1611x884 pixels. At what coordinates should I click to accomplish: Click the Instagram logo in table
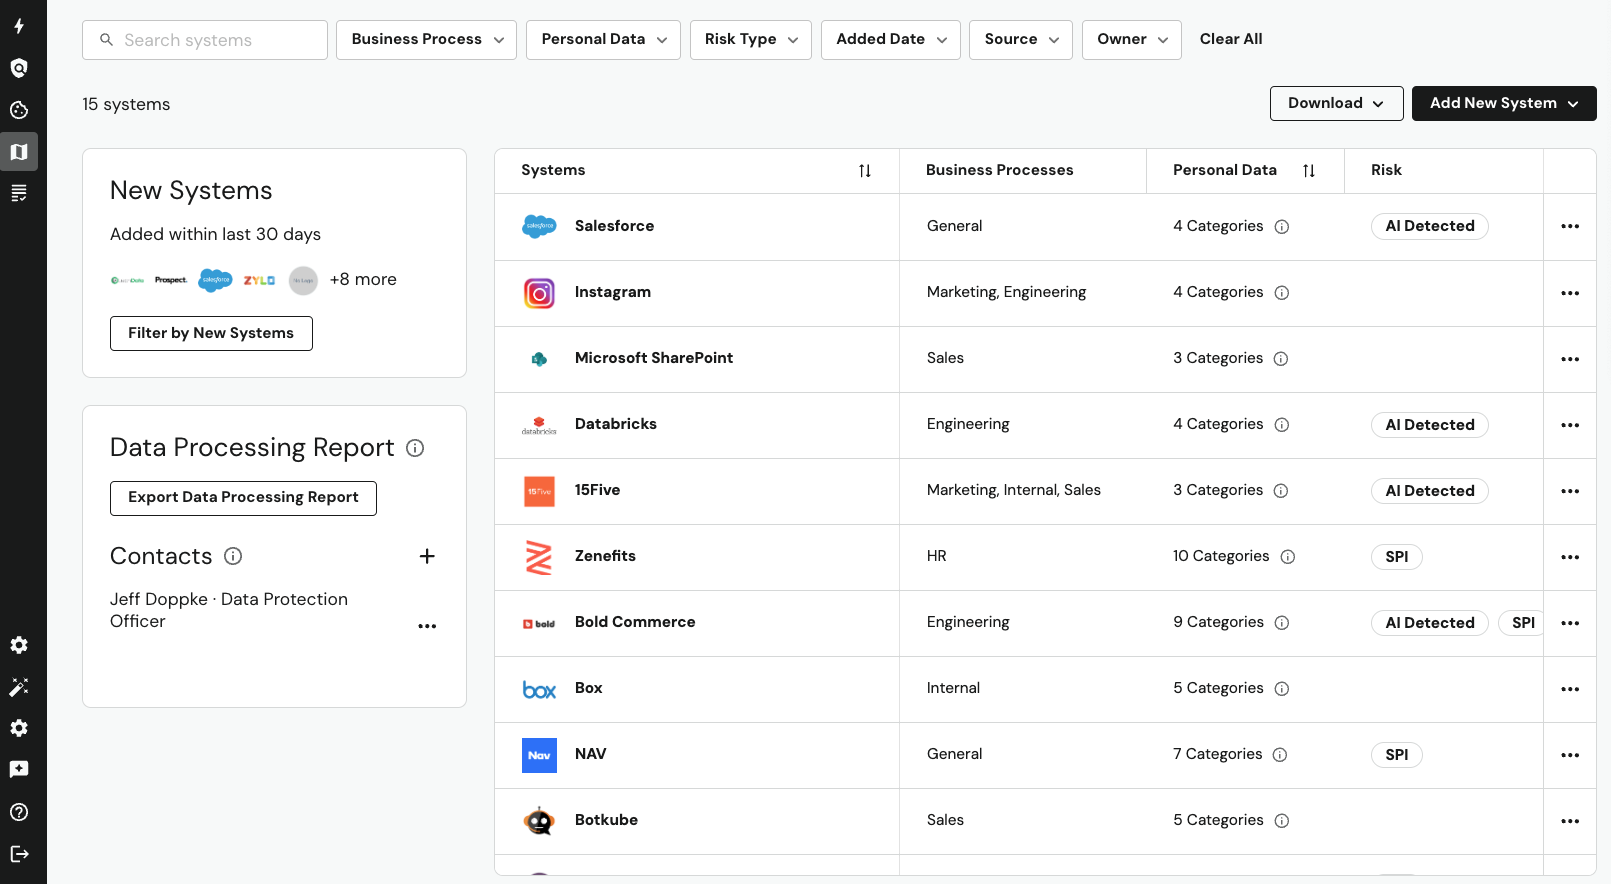(539, 293)
